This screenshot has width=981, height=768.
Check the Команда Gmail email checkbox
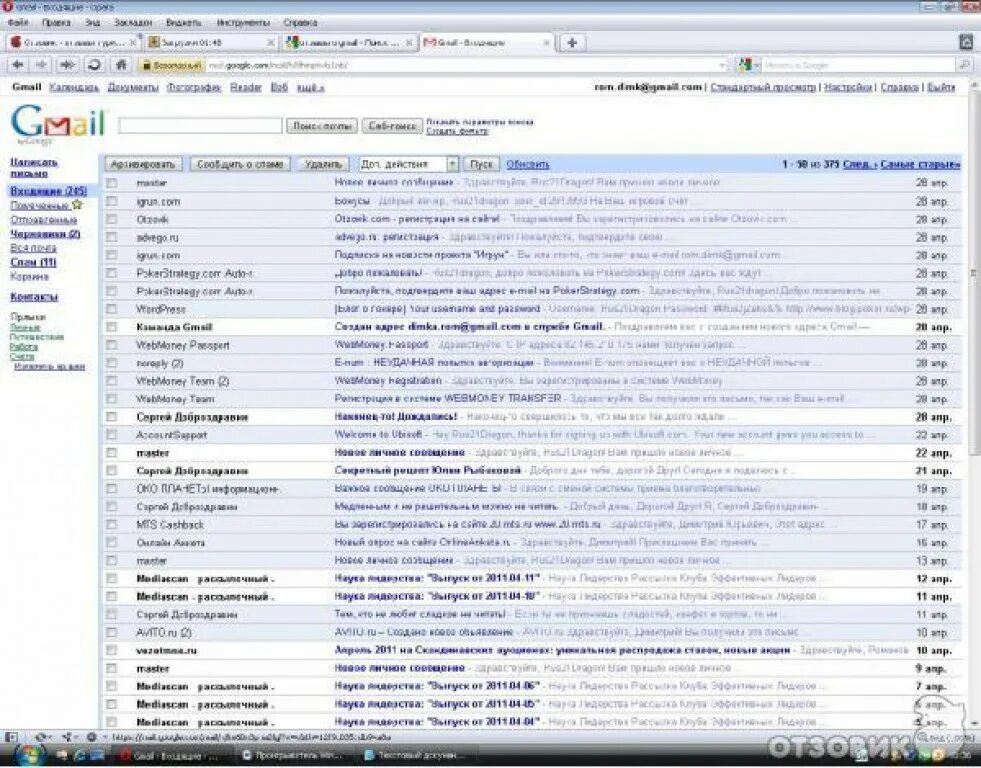[112, 326]
